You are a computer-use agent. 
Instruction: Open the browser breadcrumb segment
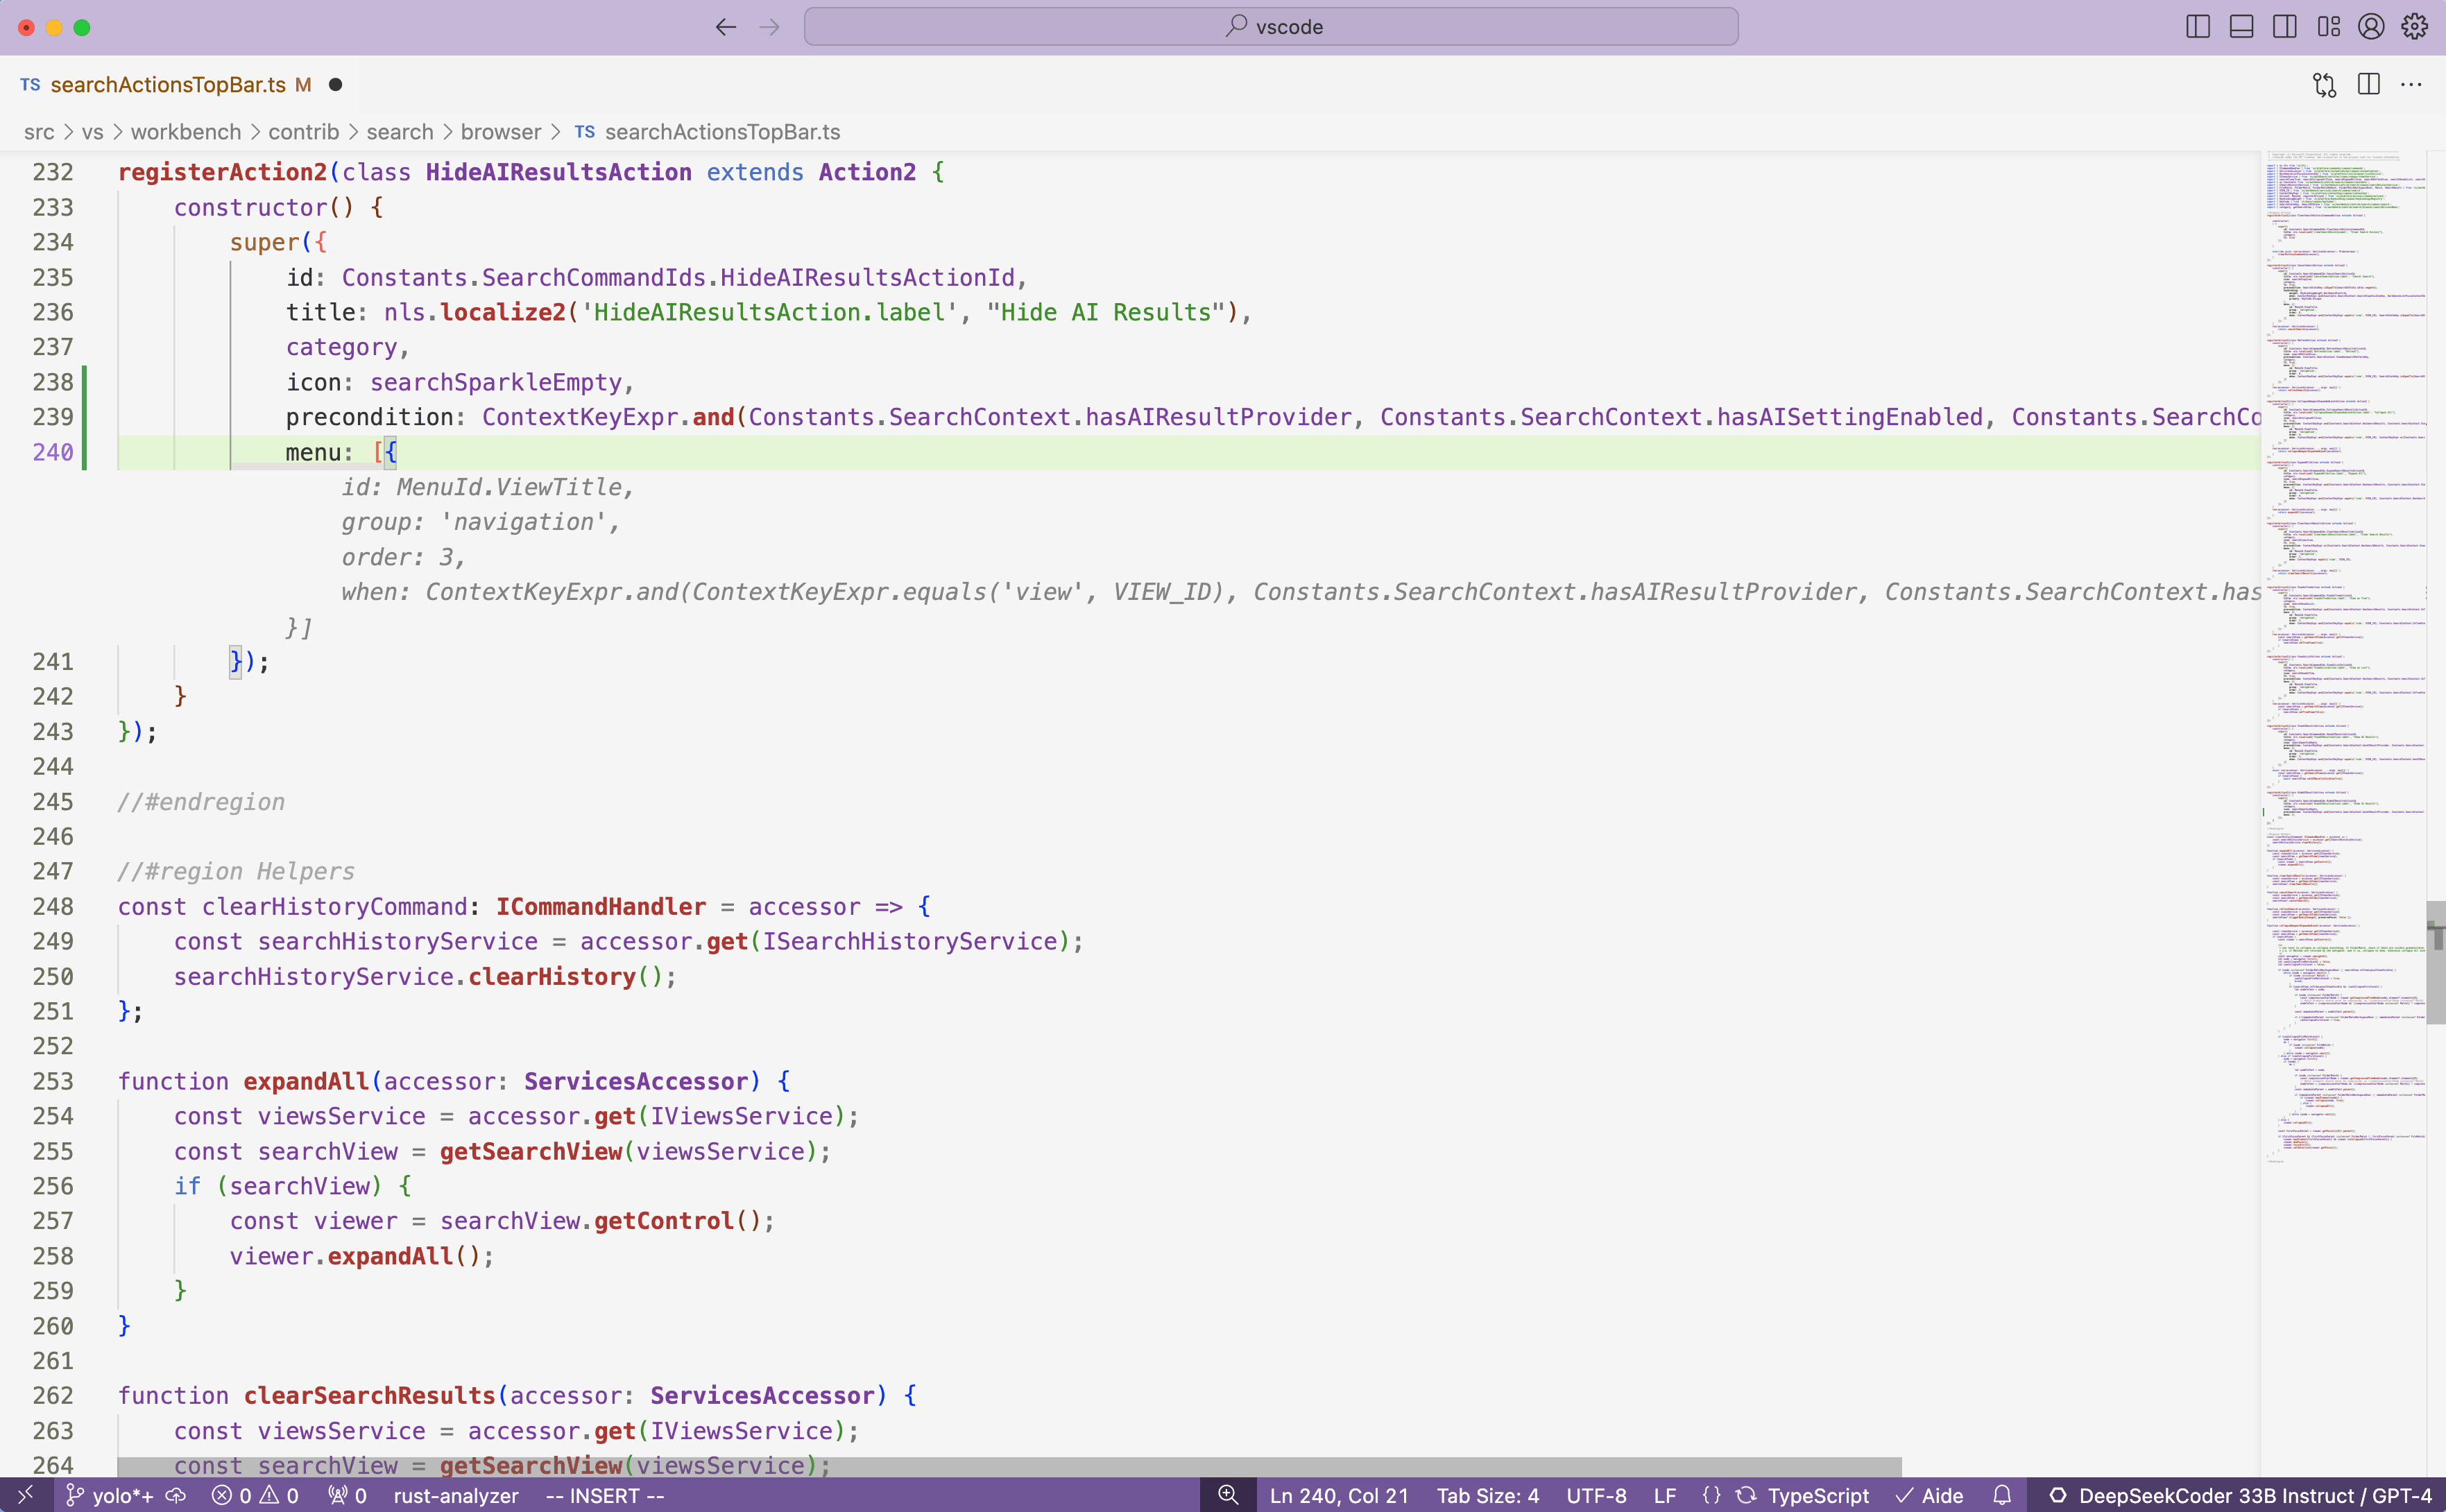click(501, 132)
